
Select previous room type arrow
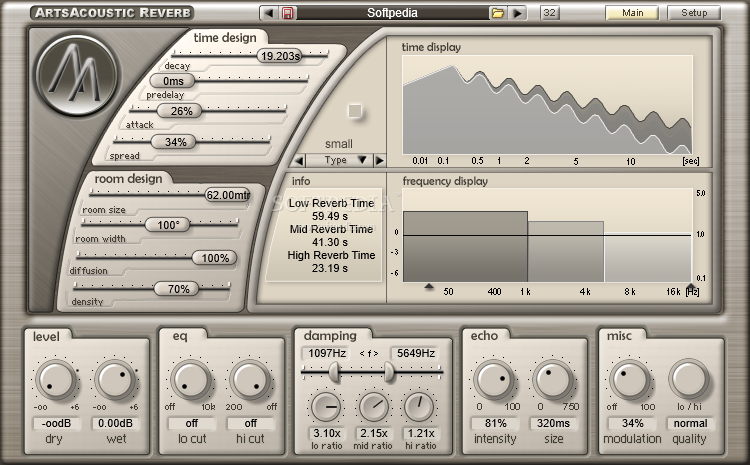300,160
